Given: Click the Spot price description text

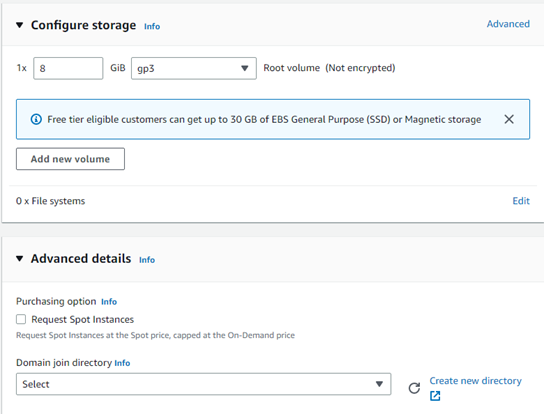Looking at the screenshot, I should pos(155,335).
